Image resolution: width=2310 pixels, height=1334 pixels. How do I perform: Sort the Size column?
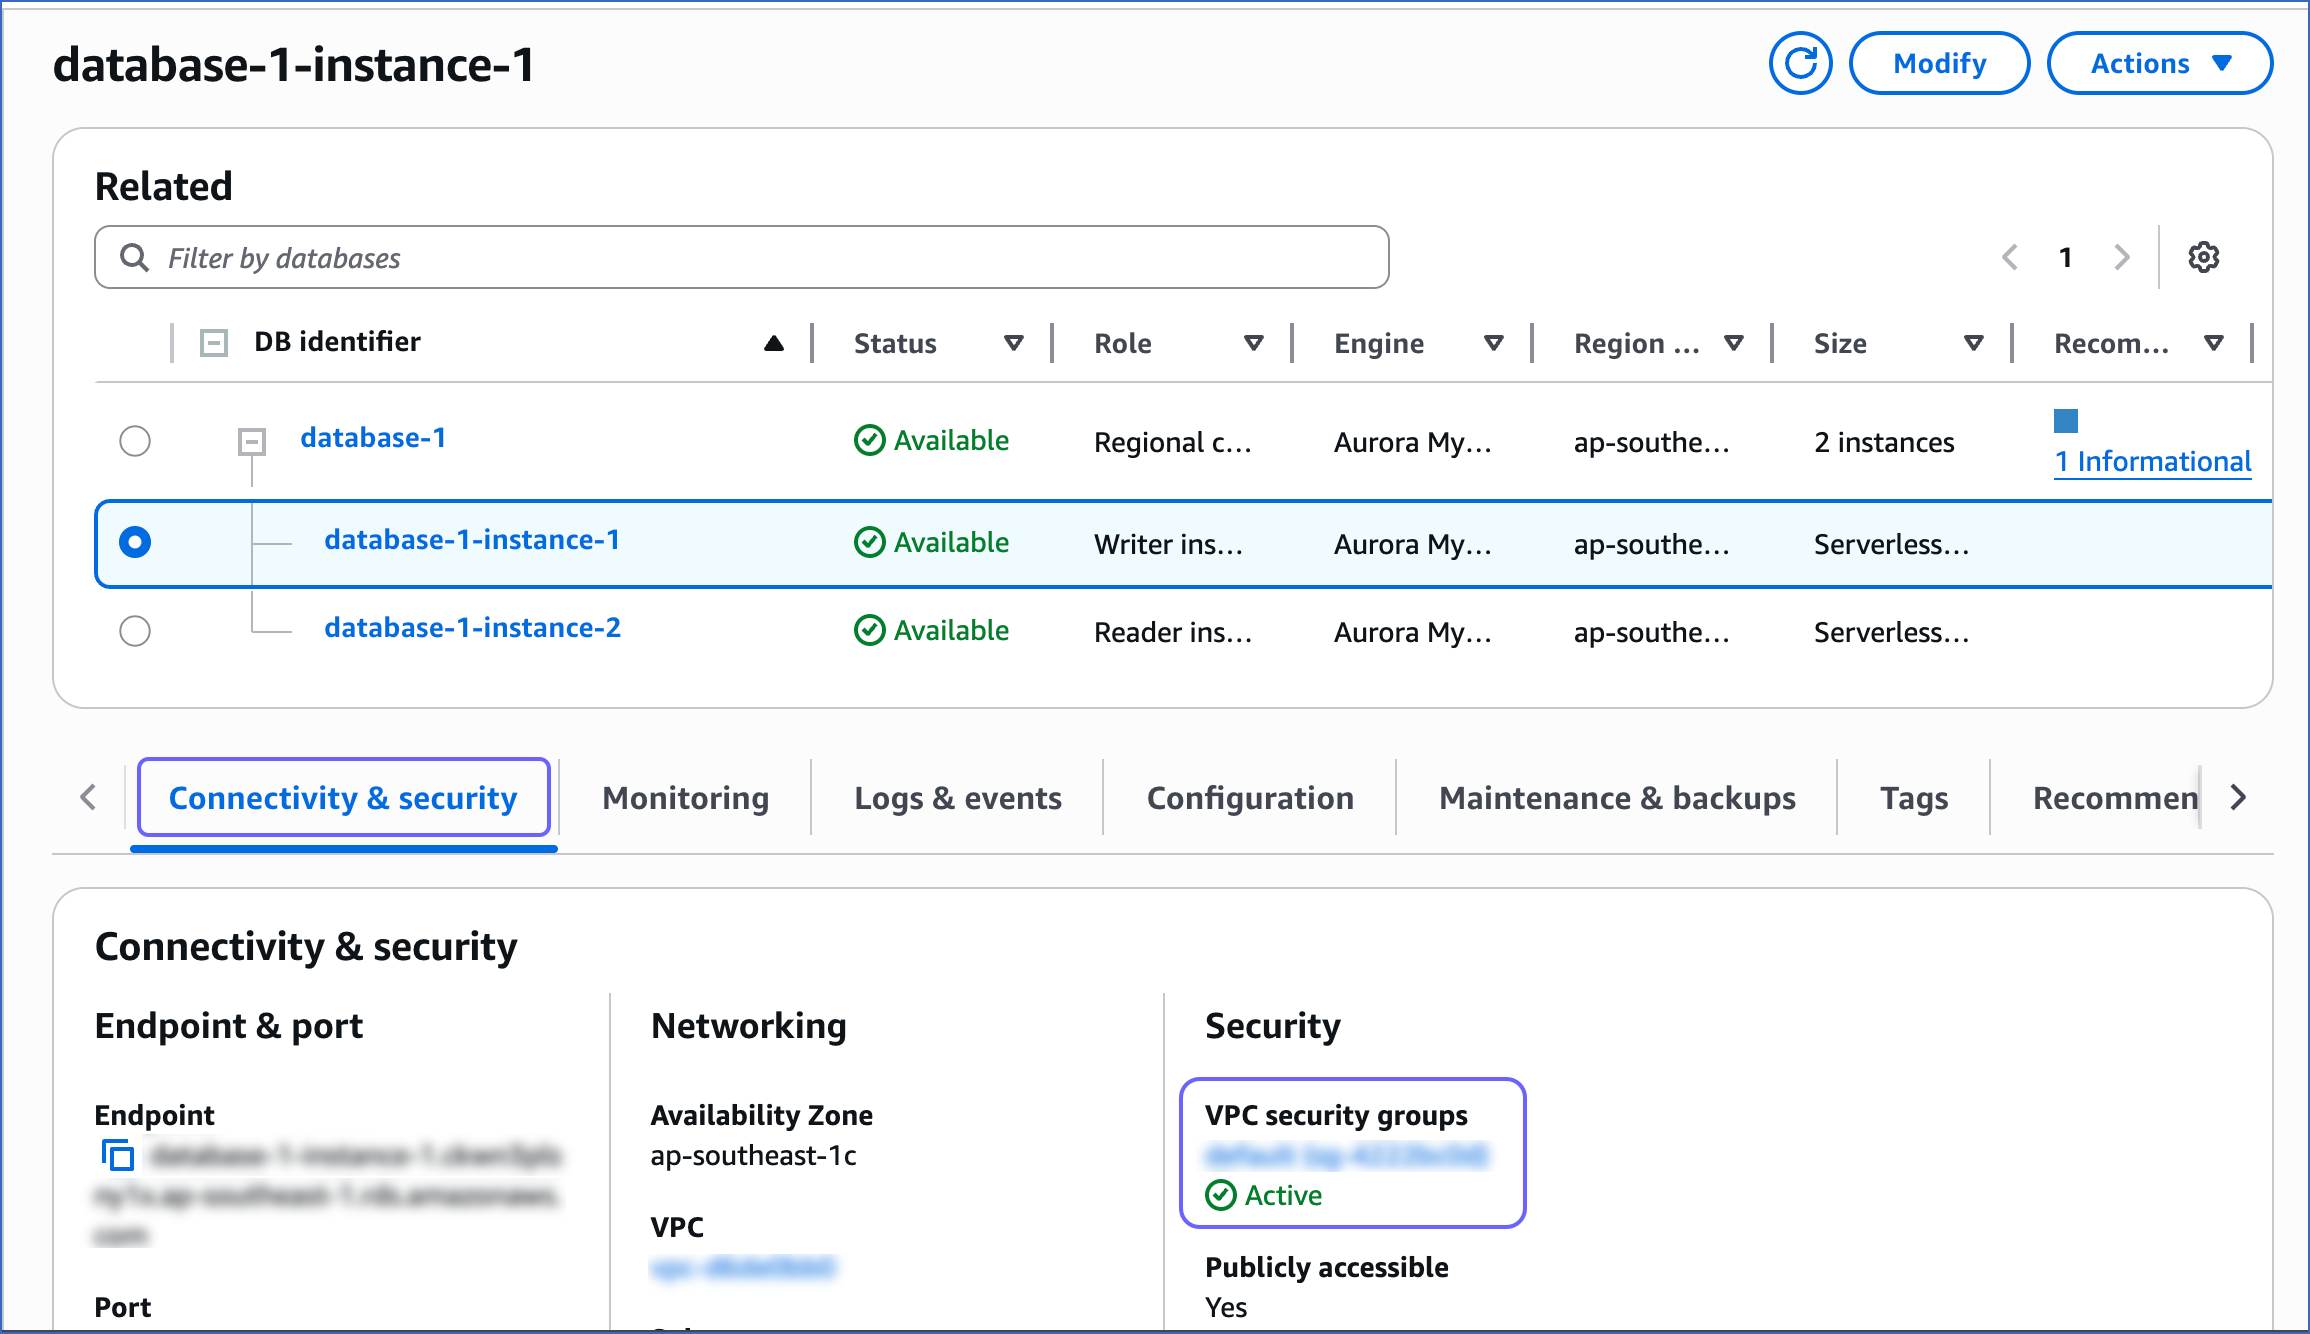pyautogui.click(x=1974, y=343)
